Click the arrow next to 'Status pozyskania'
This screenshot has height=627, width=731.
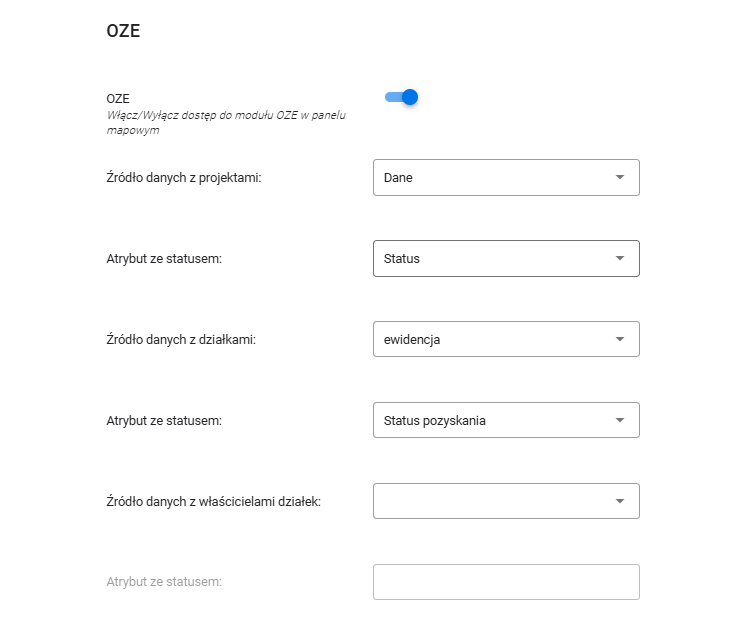(620, 420)
